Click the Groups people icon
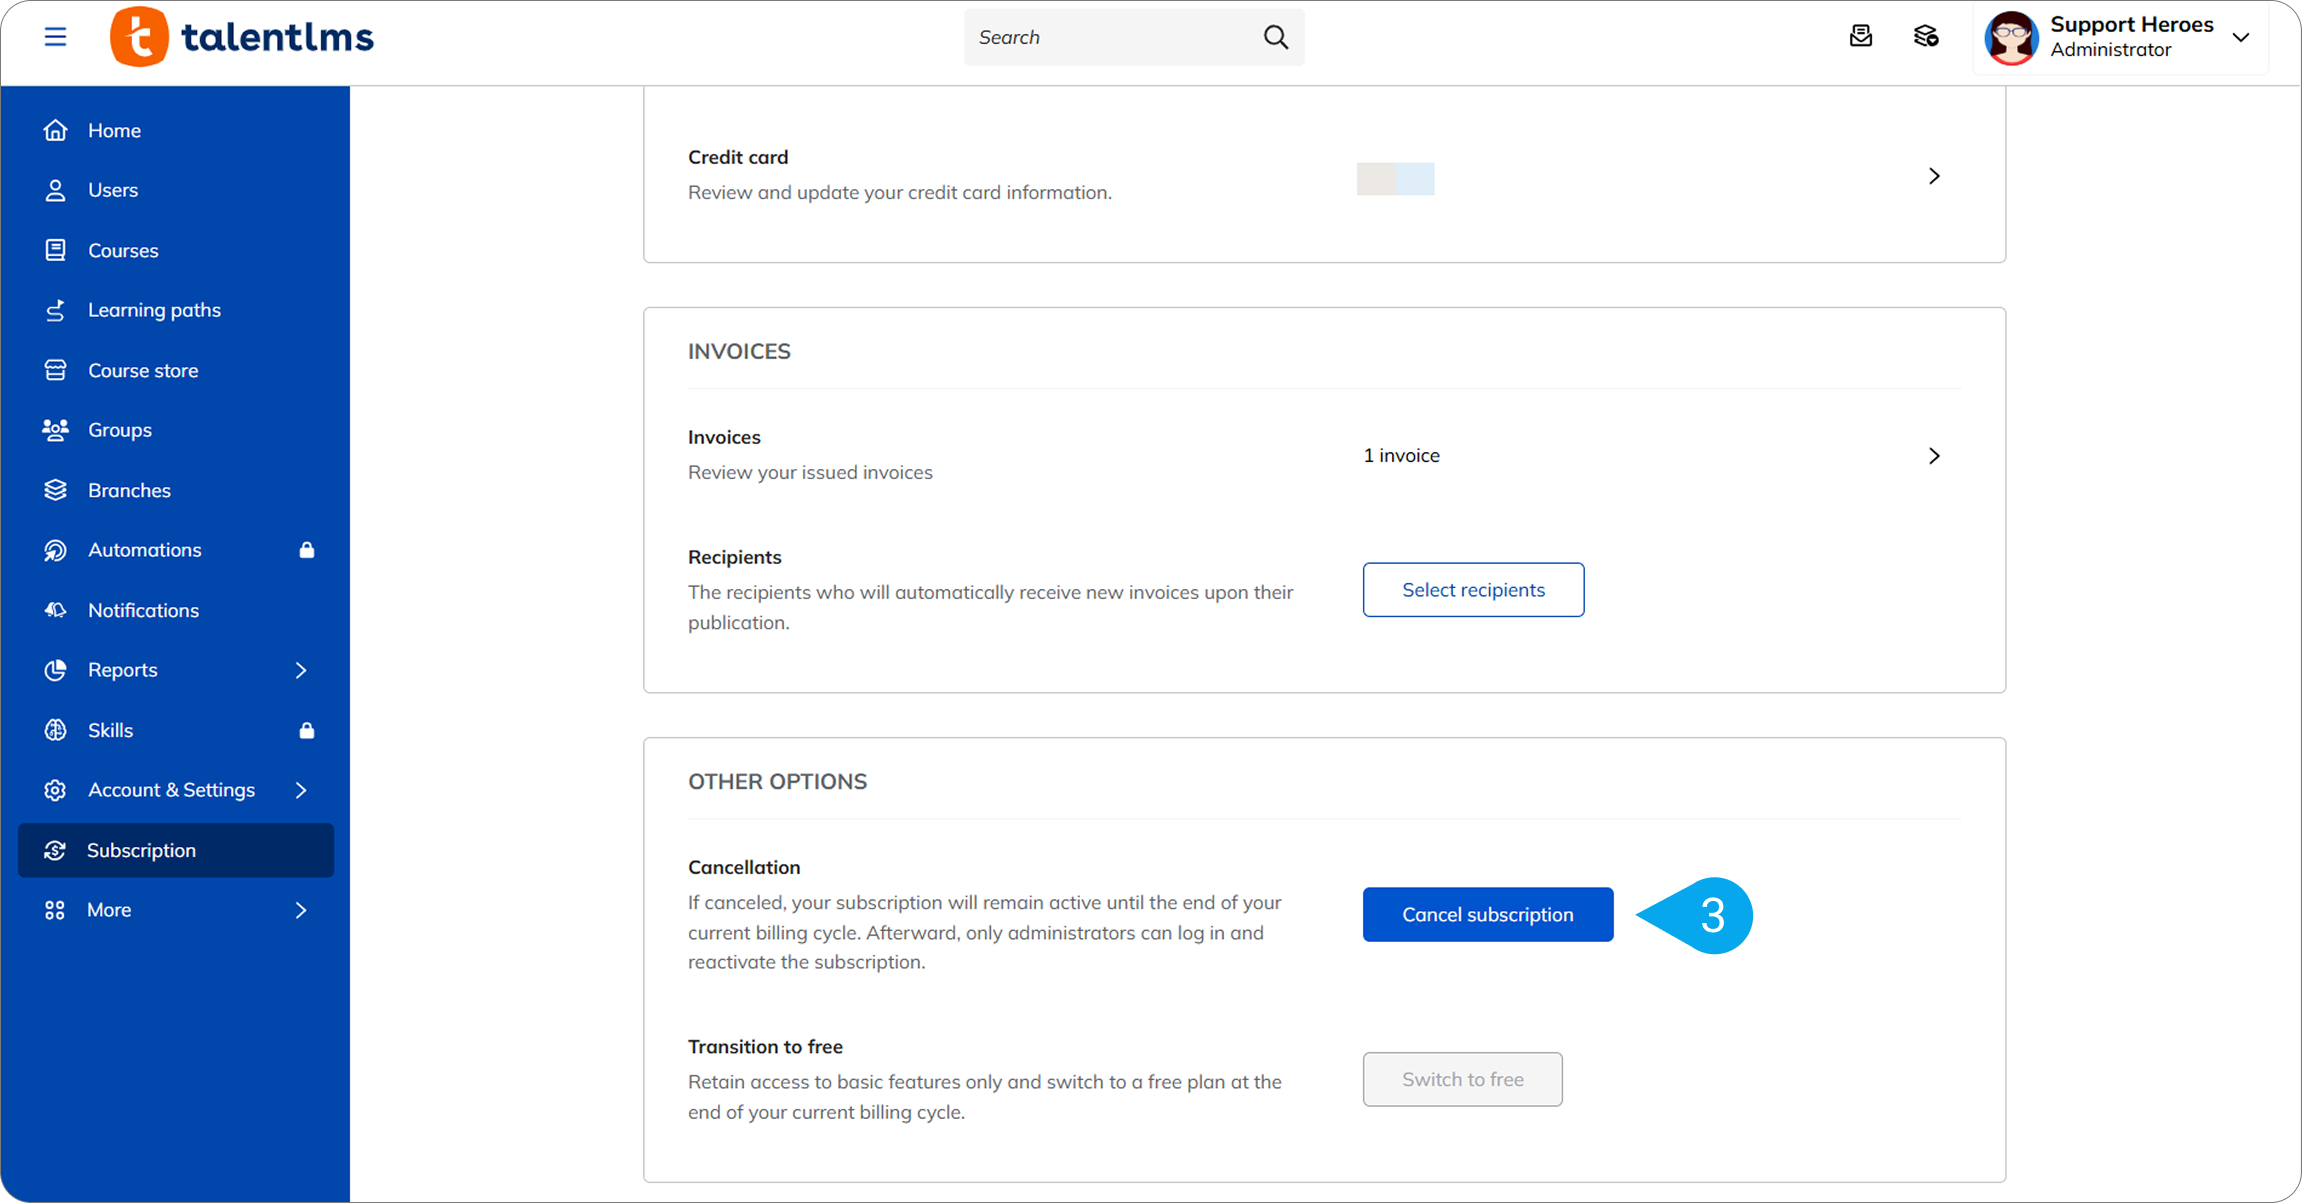2302x1203 pixels. (x=56, y=430)
